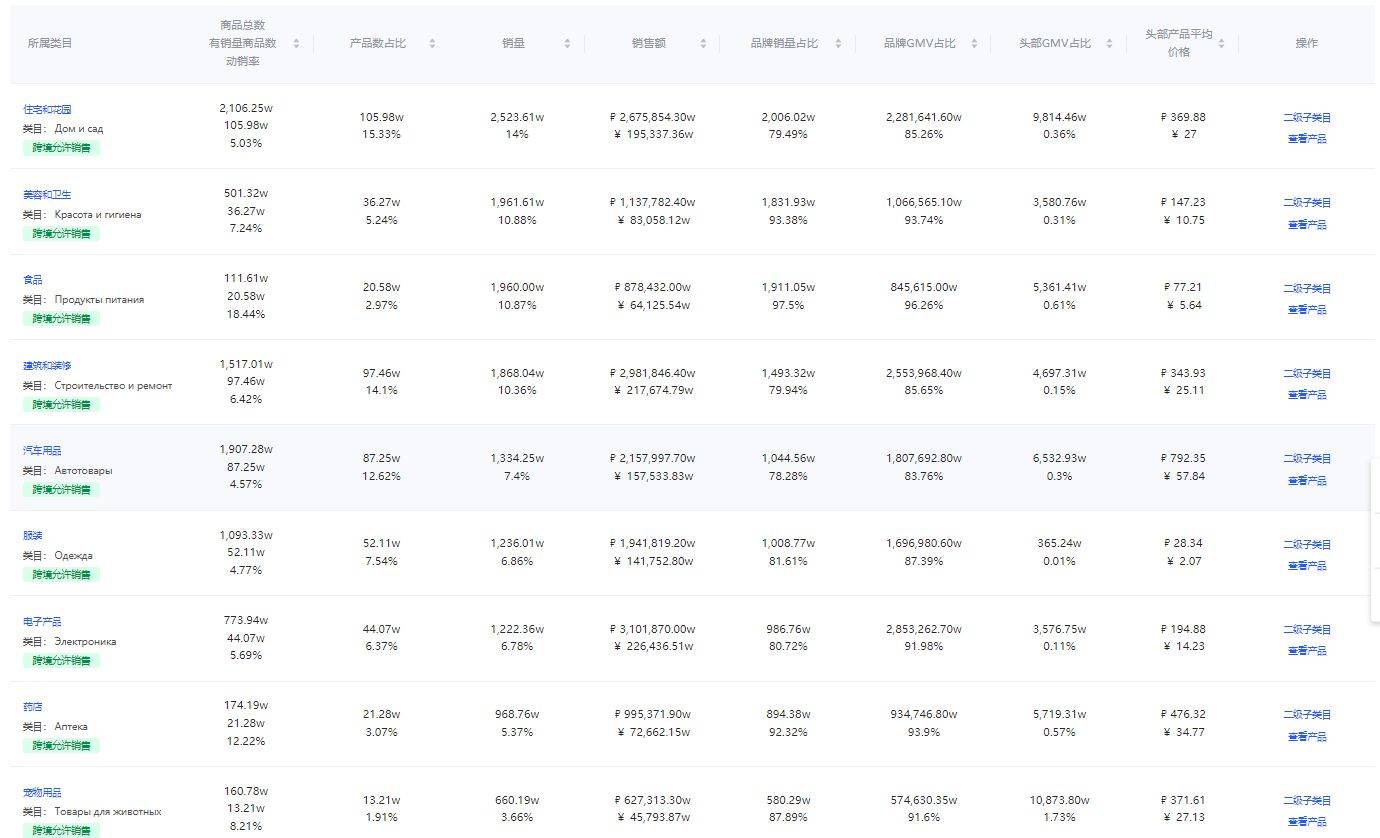This screenshot has height=838, width=1380.
Task: Click the 所属类目 column header
Action: coord(50,44)
